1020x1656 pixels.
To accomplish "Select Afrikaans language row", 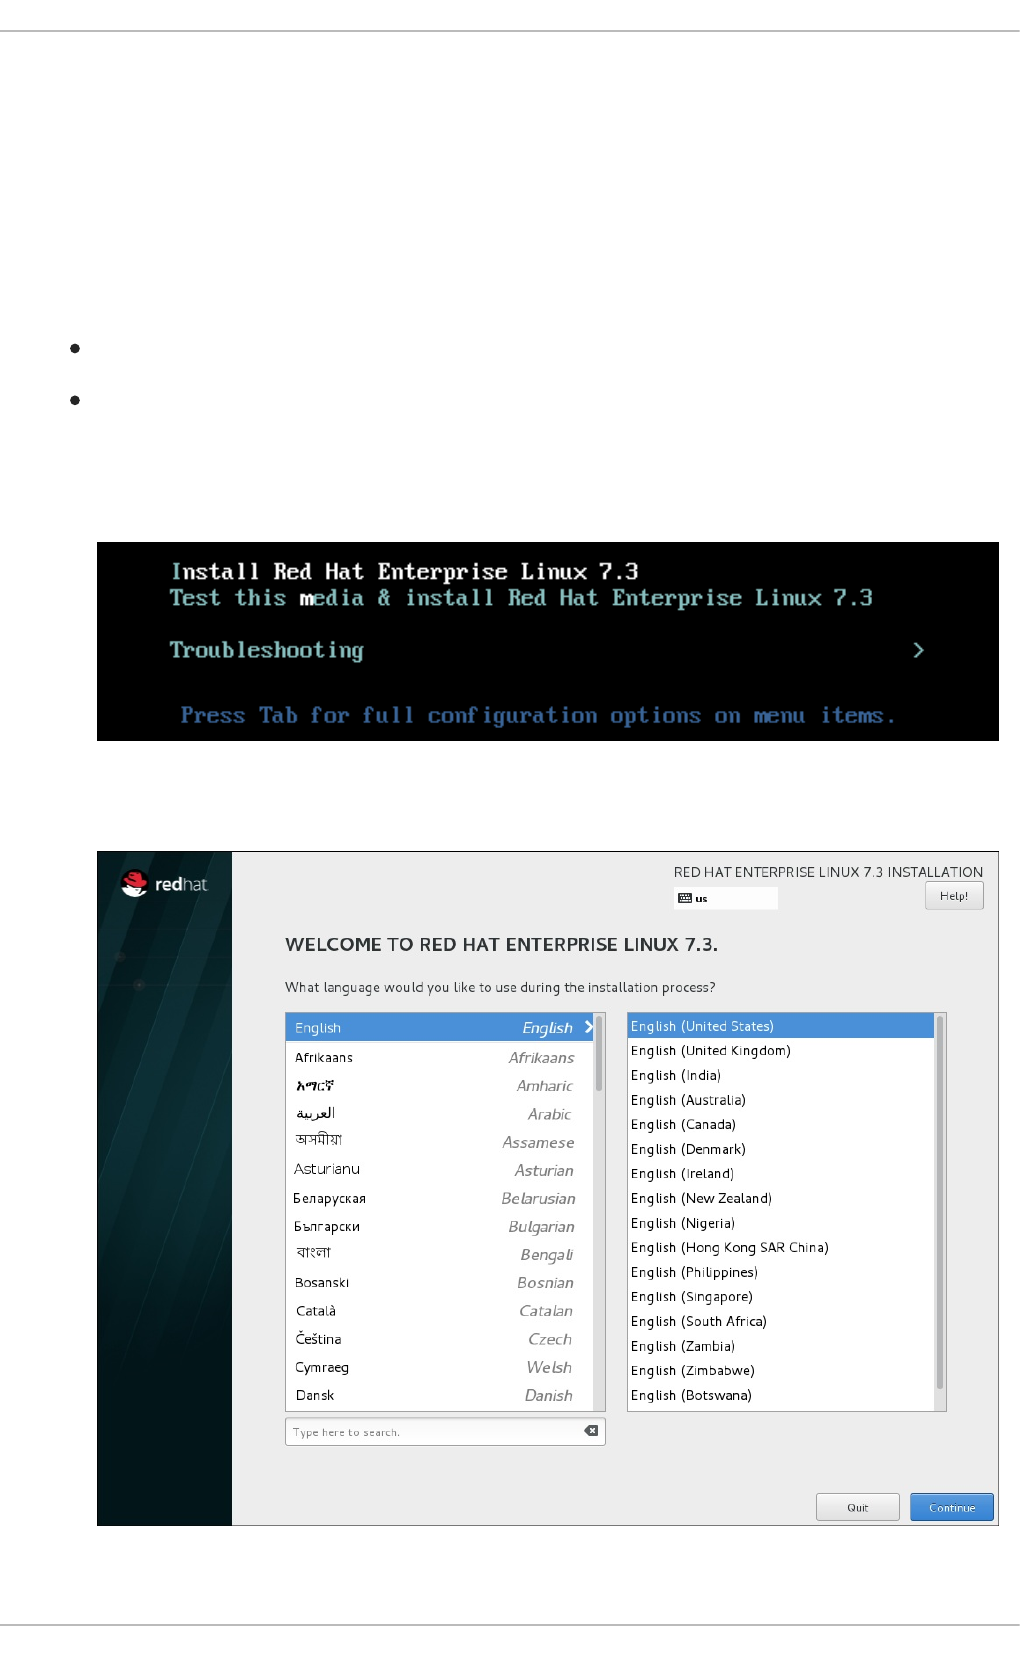I will pos(440,1057).
